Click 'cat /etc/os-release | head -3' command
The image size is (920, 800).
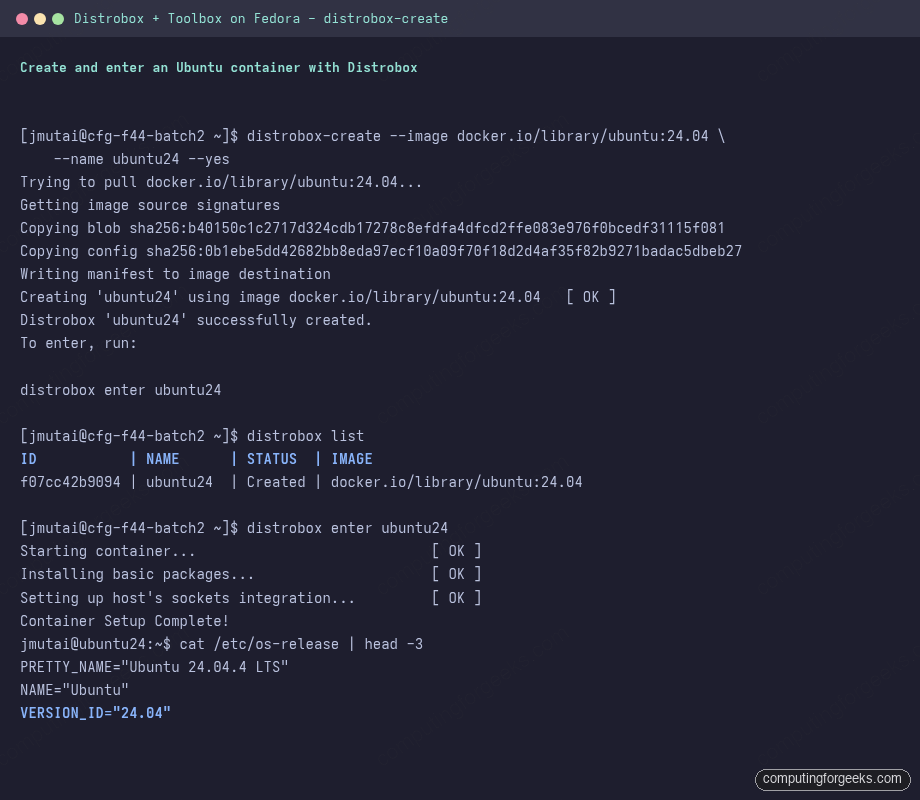301,644
